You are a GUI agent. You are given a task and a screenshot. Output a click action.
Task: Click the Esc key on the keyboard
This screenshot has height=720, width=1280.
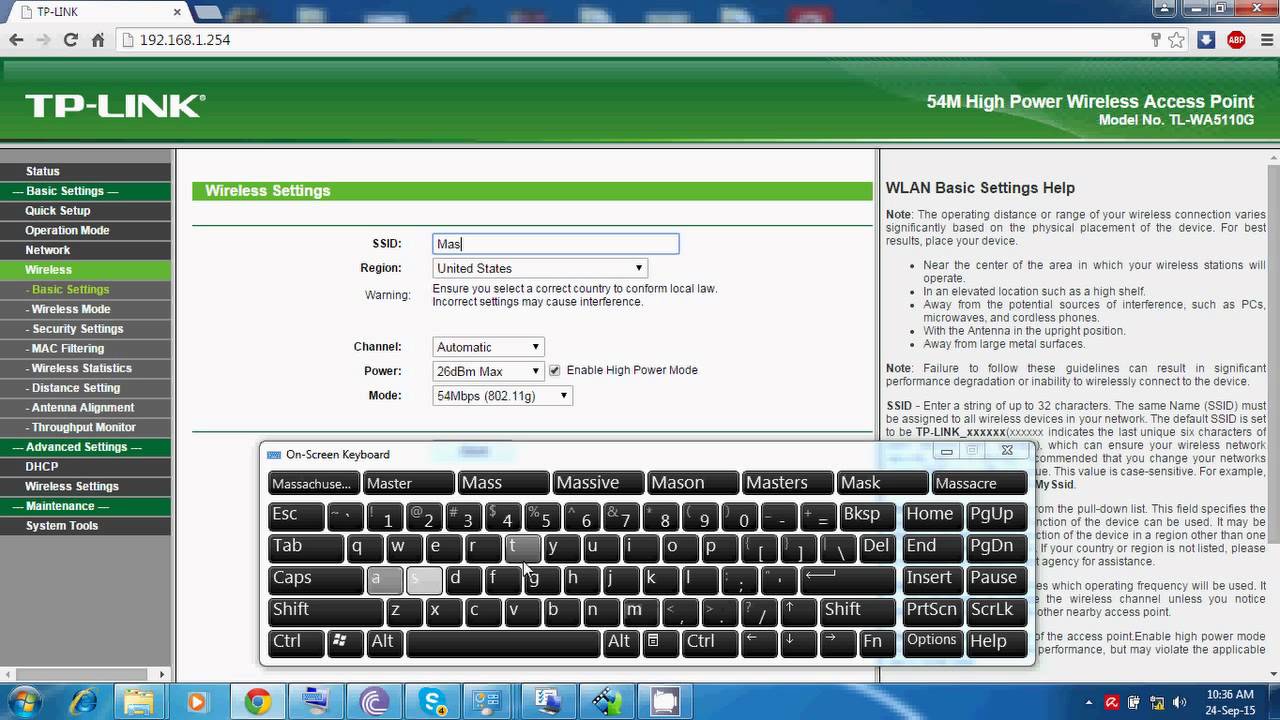pos(297,515)
